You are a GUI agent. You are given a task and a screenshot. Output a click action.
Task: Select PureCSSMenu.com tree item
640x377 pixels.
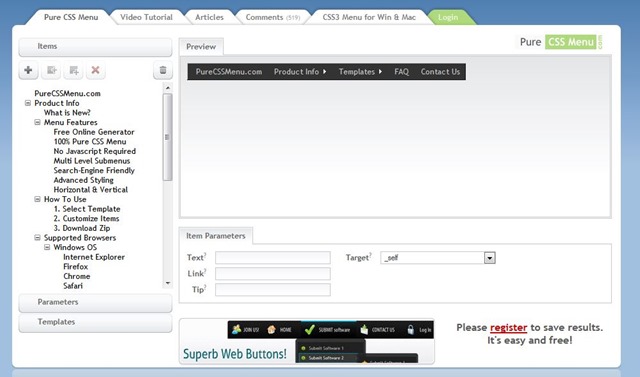67,93
